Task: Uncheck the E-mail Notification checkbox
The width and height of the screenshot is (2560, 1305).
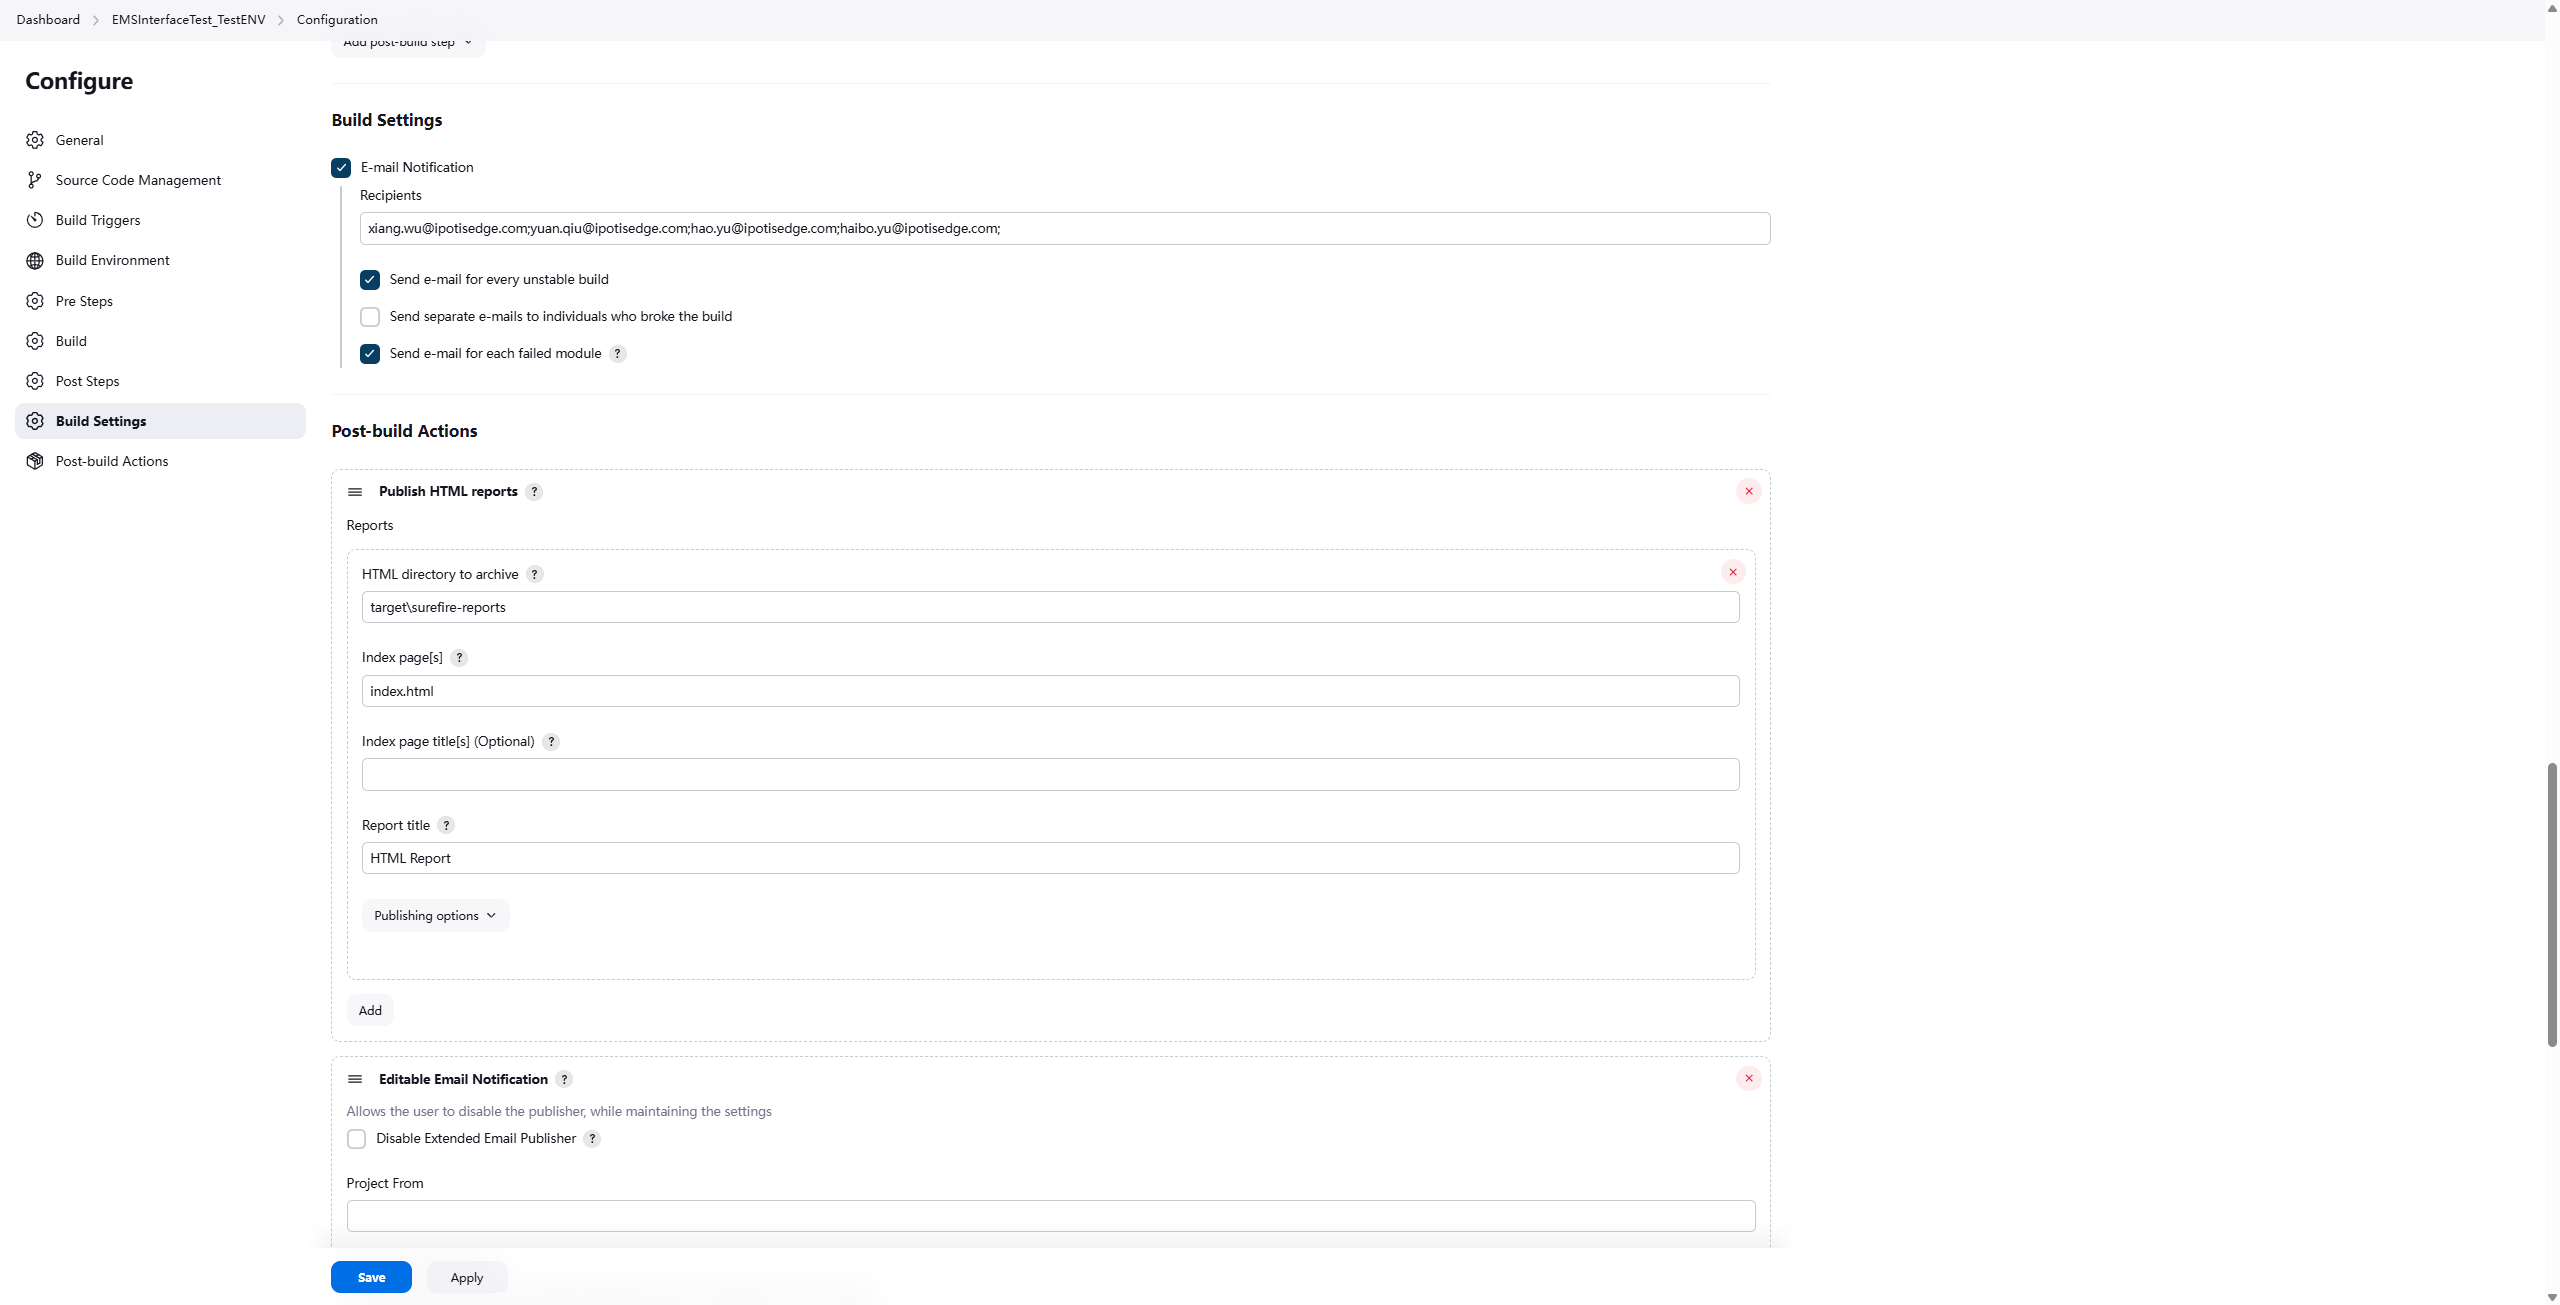Action: click(341, 168)
